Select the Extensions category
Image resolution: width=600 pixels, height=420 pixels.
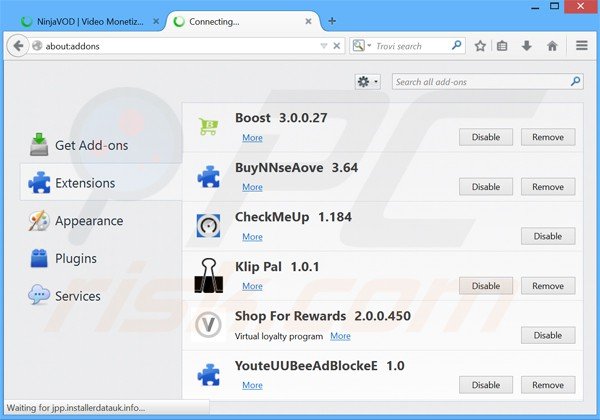coord(101,183)
